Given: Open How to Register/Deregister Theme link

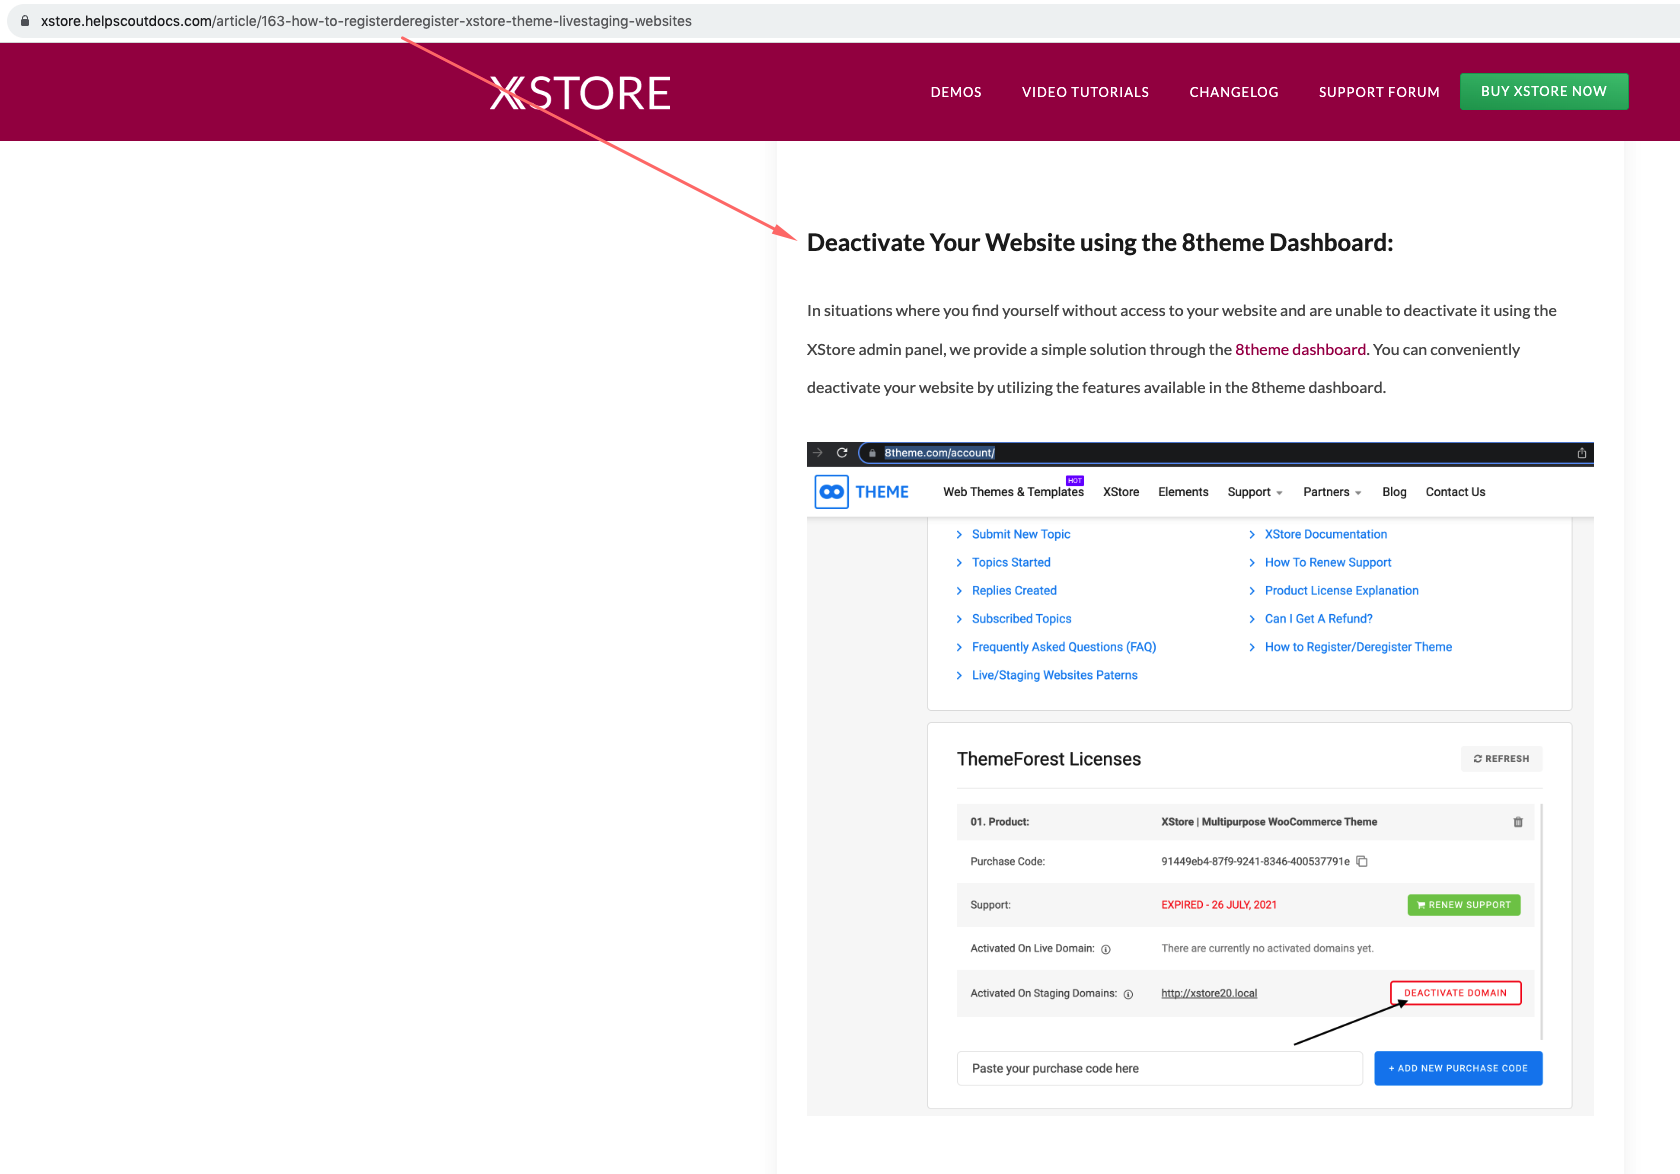Looking at the screenshot, I should pyautogui.click(x=1358, y=647).
